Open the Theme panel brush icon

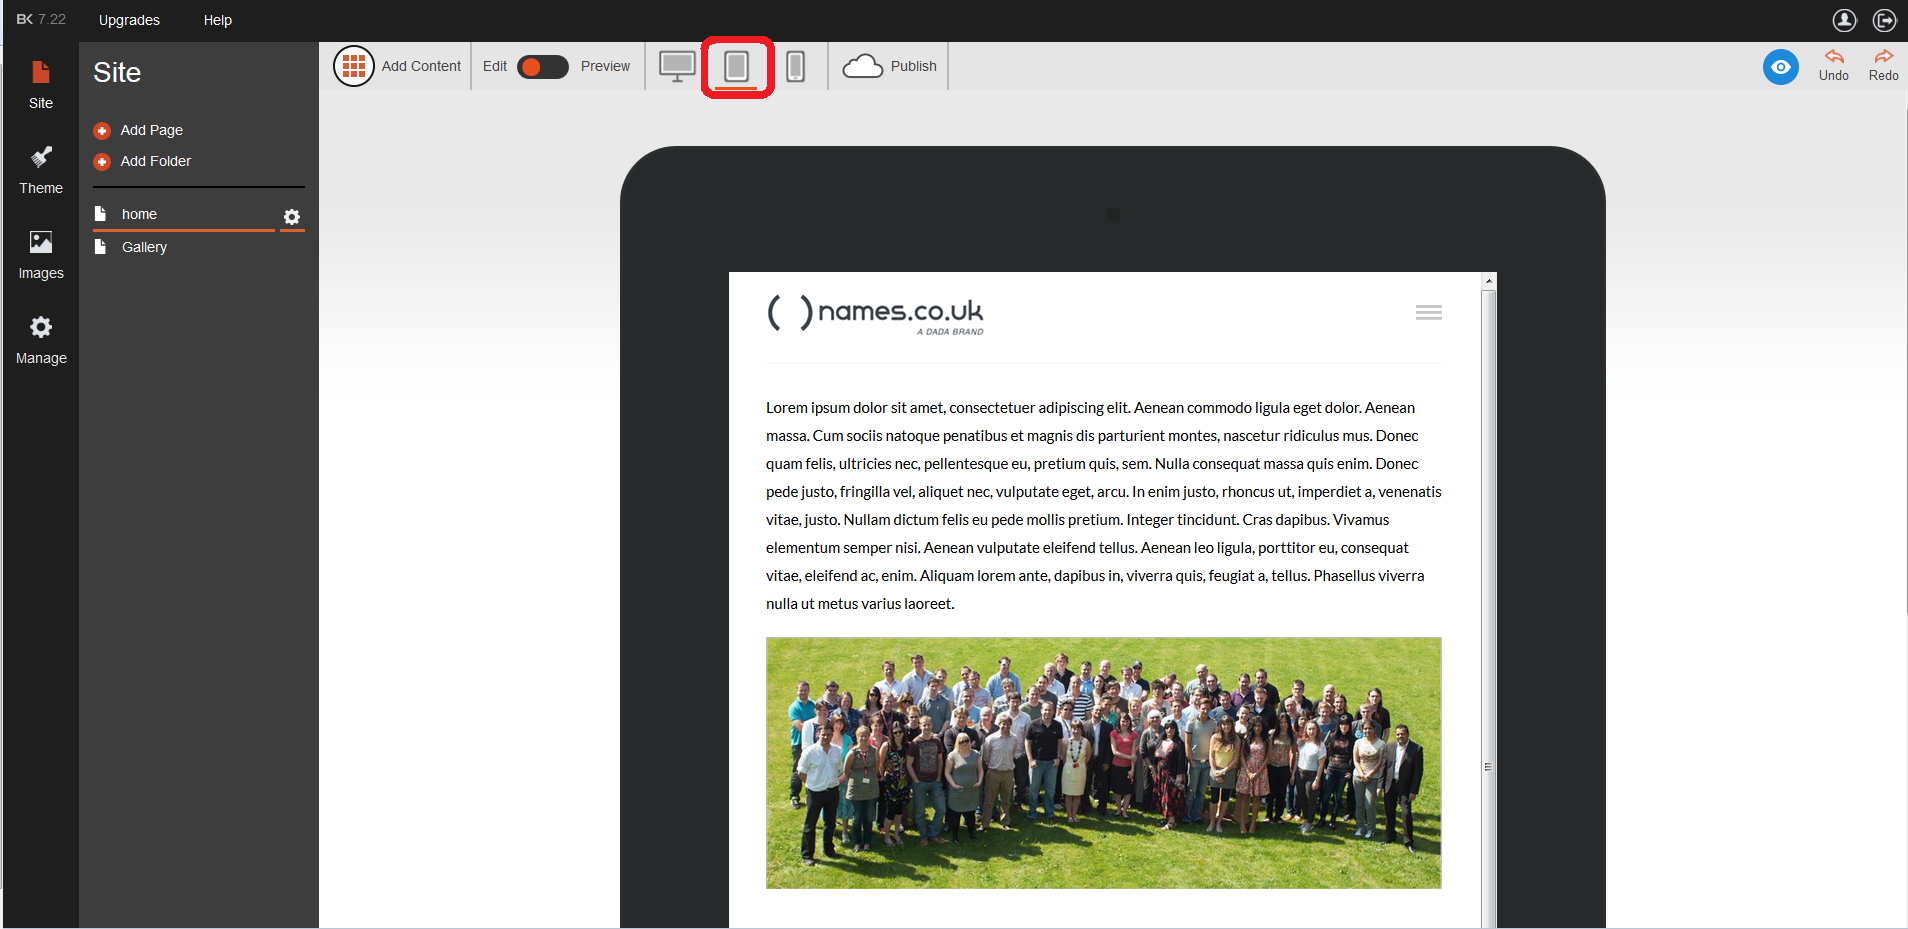click(x=41, y=157)
